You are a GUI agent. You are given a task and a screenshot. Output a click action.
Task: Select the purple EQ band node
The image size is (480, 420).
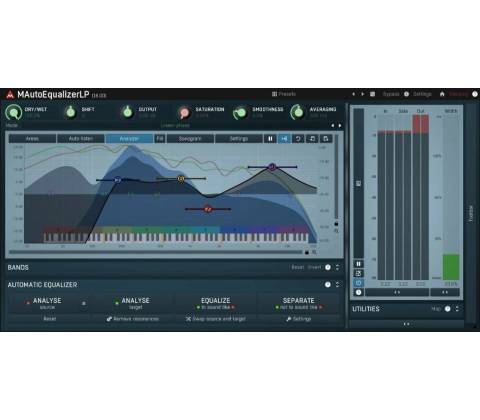click(x=272, y=167)
